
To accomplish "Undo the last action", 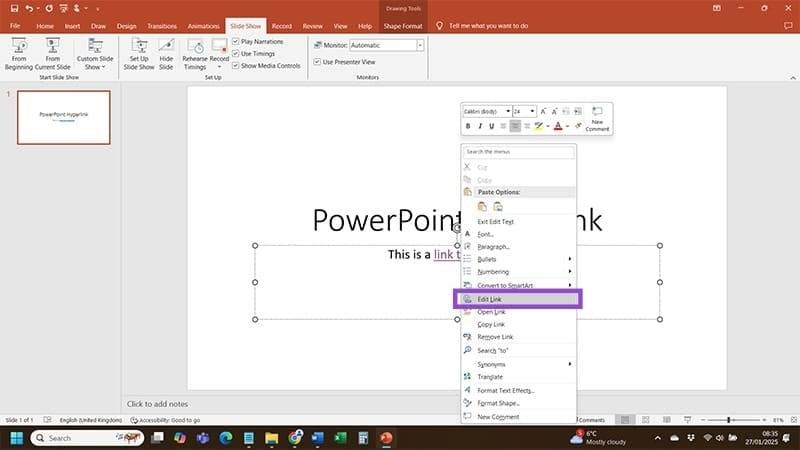I will [29, 8].
